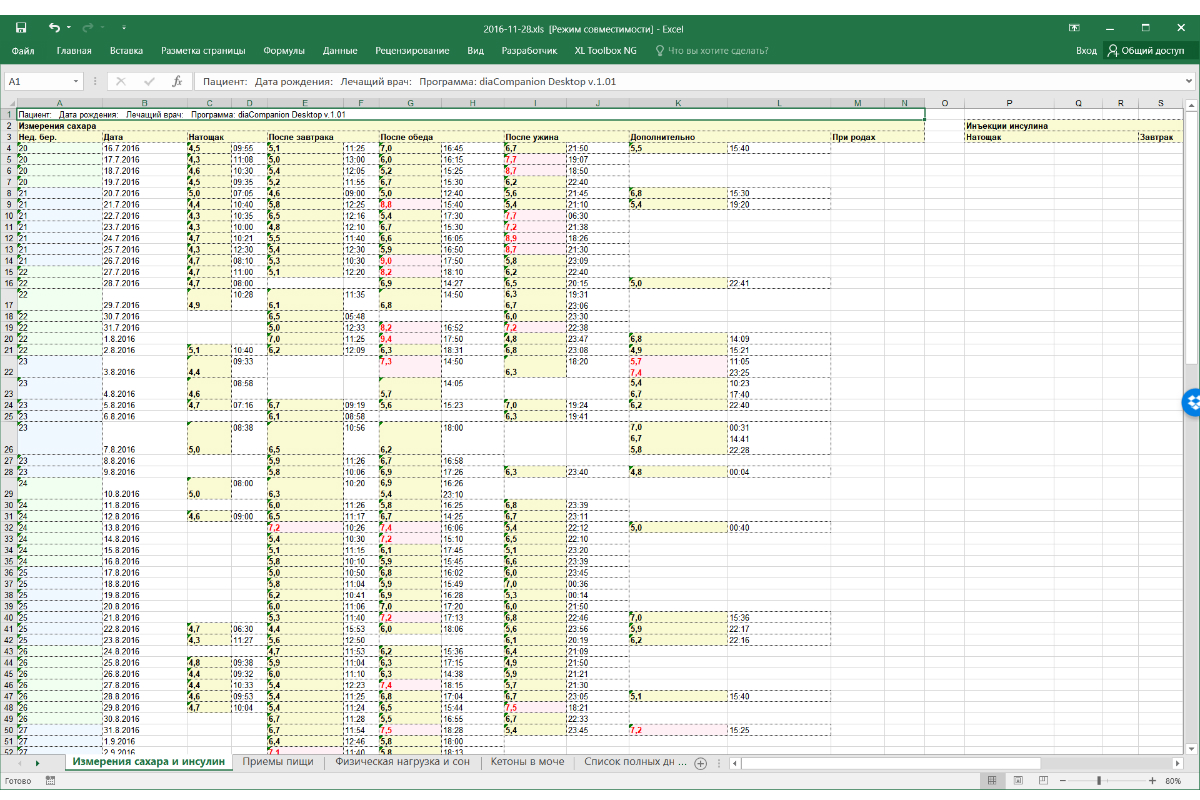Open Customize Quick Access Toolbar dropdown

click(123, 28)
